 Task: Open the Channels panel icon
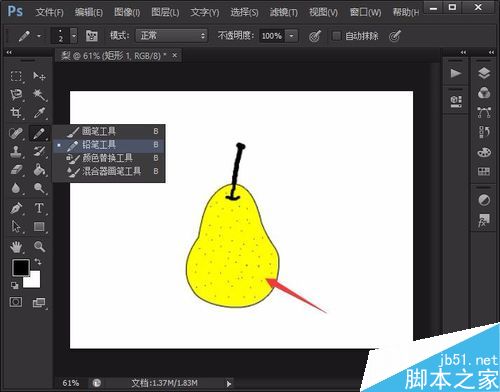(484, 93)
